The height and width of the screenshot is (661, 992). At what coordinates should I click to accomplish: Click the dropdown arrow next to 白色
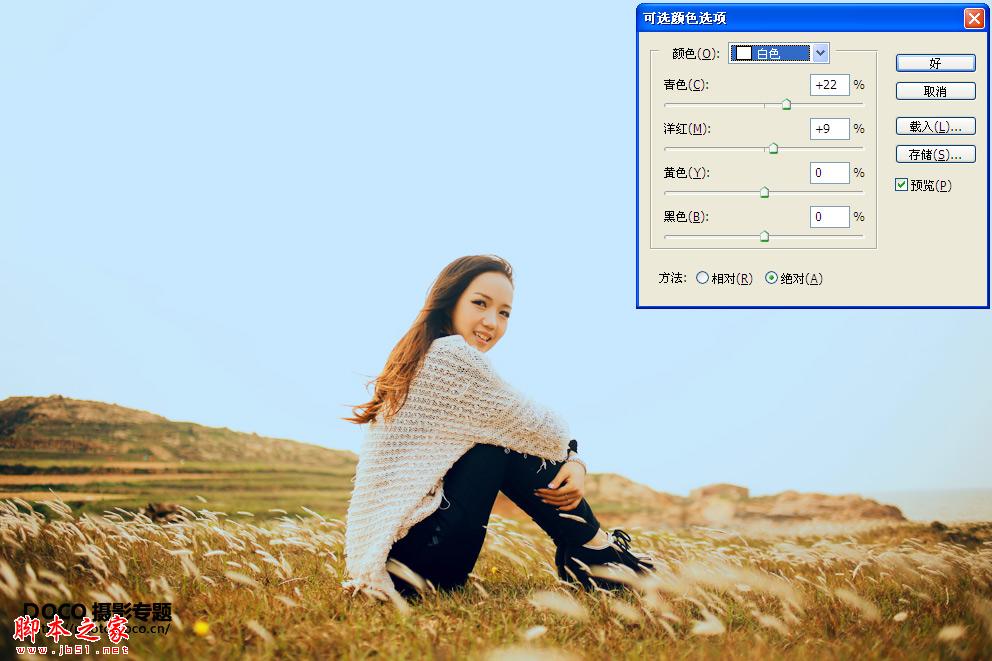click(x=821, y=53)
